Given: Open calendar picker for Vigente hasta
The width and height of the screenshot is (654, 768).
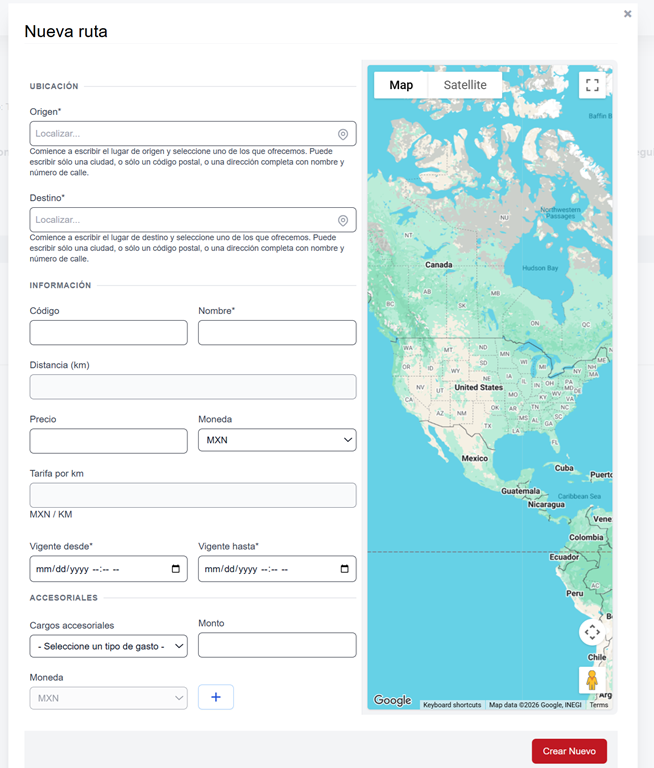Looking at the screenshot, I should coord(344,569).
